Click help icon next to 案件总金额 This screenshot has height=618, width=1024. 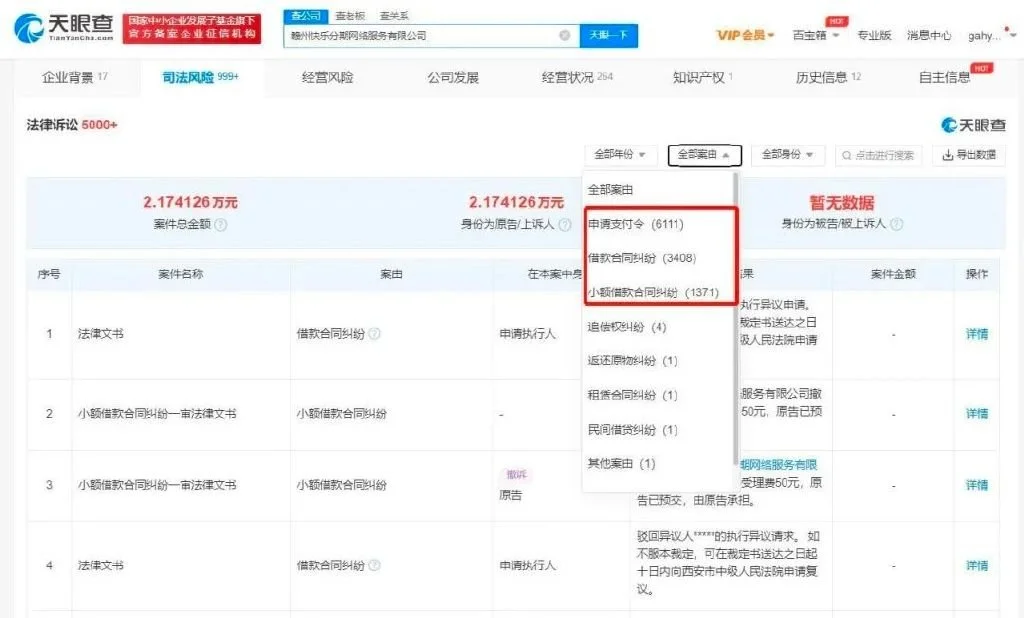point(221,225)
